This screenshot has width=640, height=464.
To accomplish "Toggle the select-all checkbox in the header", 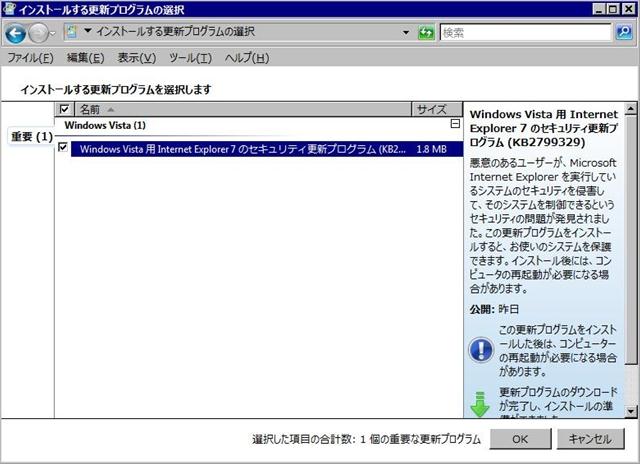I will click(x=64, y=109).
